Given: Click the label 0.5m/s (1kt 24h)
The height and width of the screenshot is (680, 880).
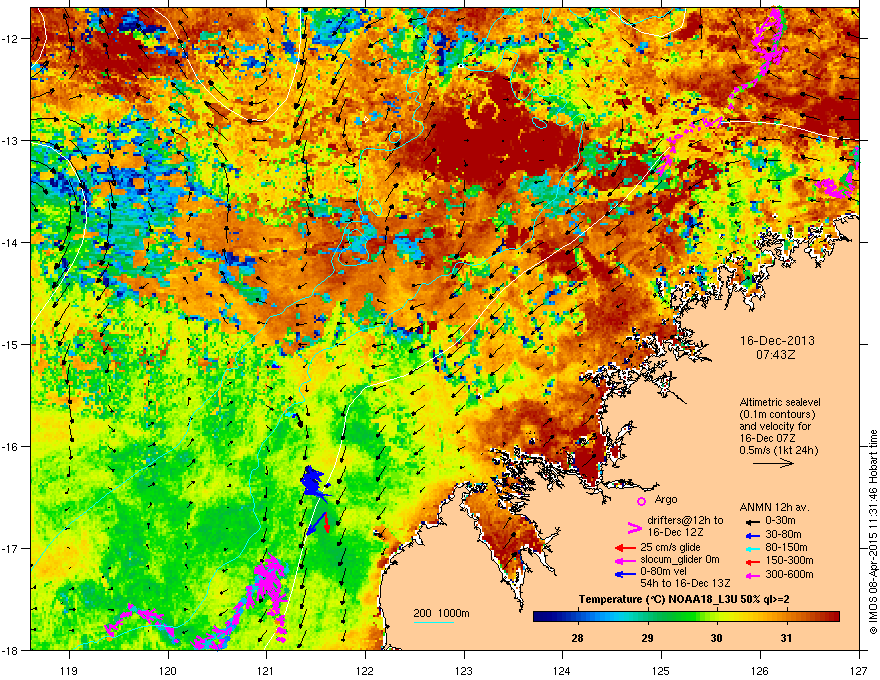Looking at the screenshot, I should point(778,450).
